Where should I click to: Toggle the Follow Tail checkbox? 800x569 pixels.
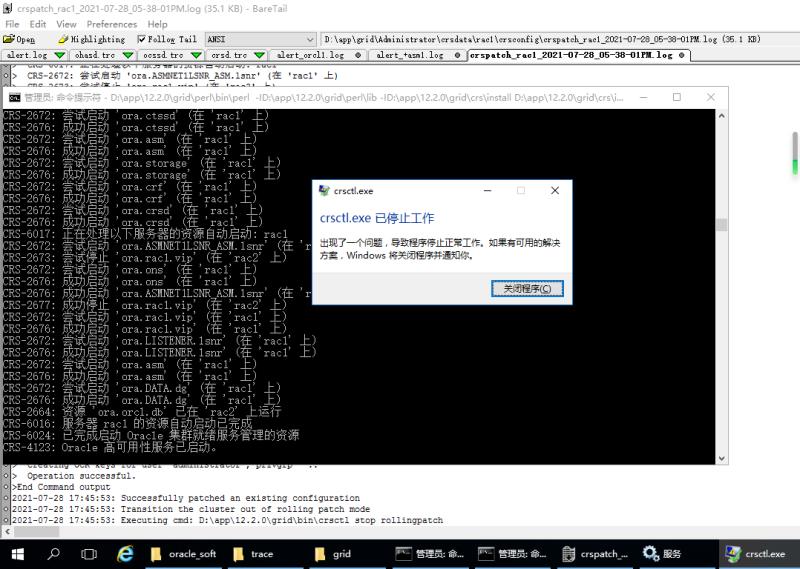click(141, 39)
